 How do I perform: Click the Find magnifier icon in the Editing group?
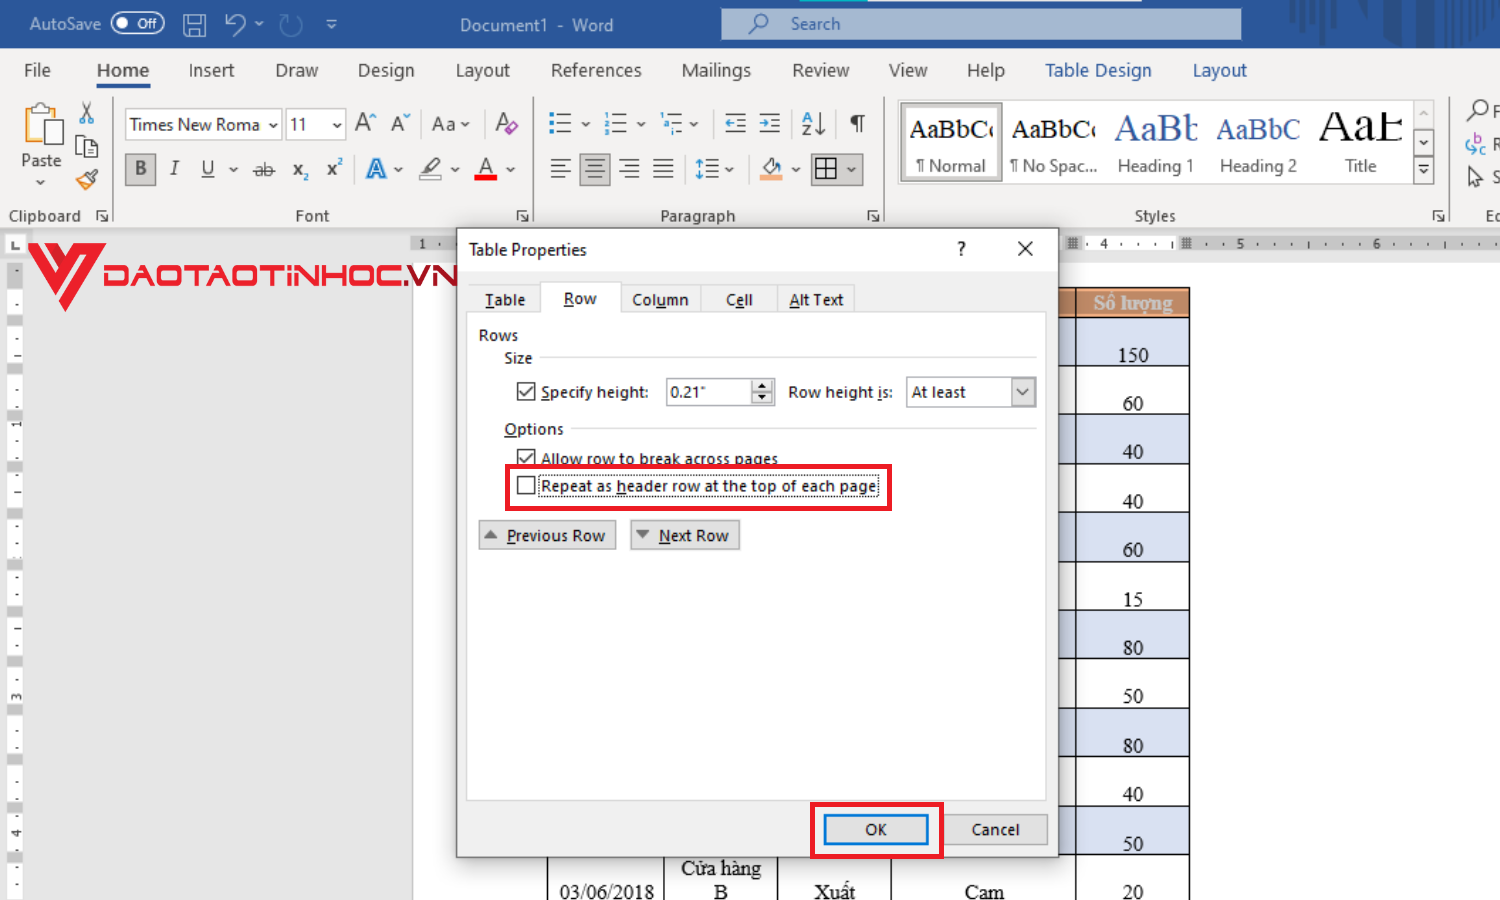(1477, 109)
